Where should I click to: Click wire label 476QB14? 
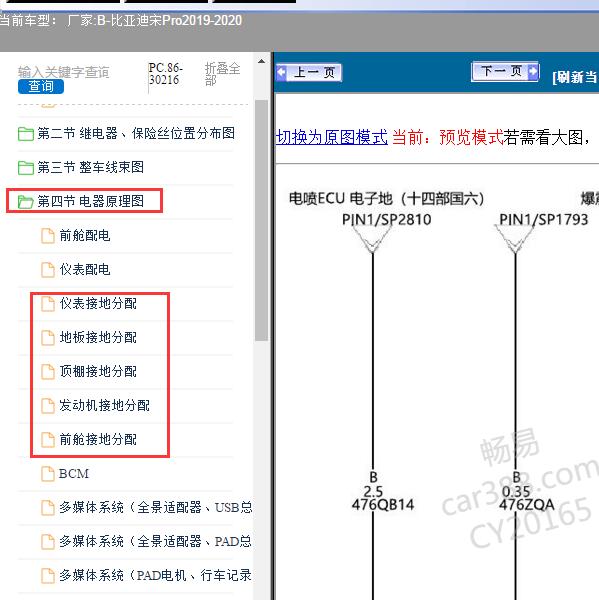pos(383,505)
